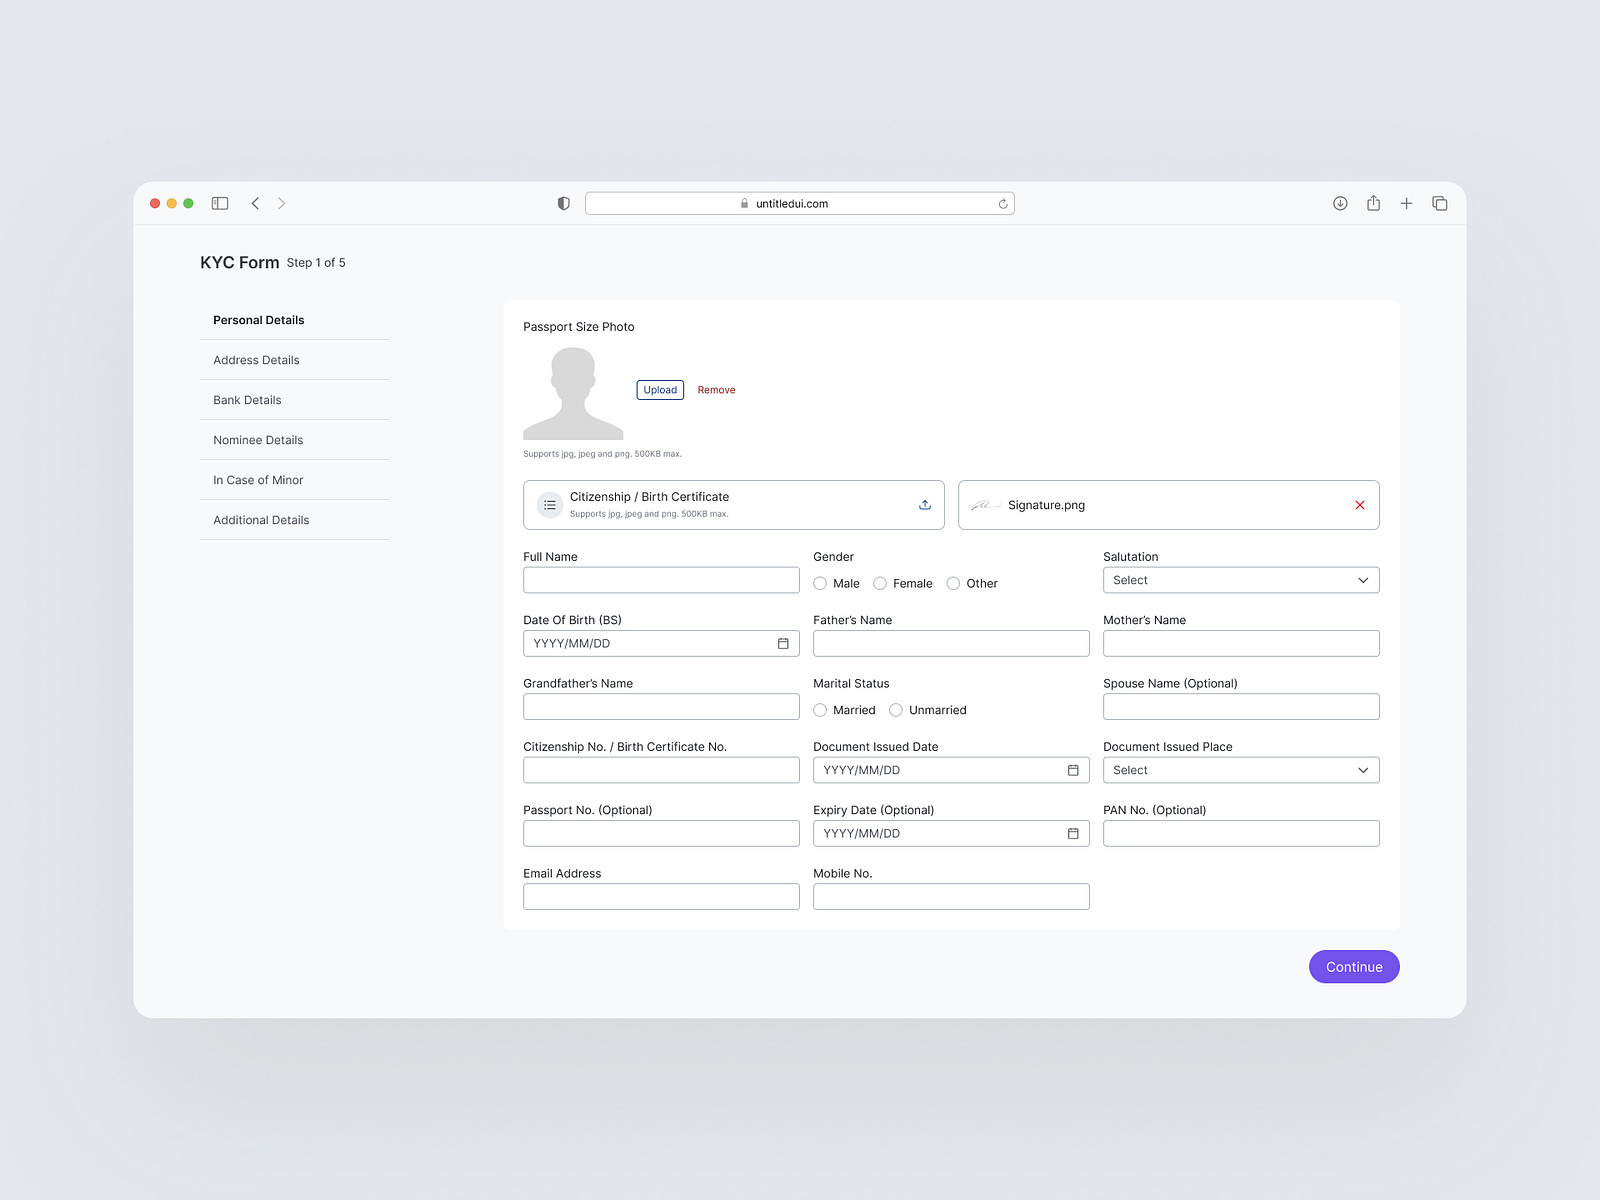Select the Male gender radio button
This screenshot has height=1200, width=1600.
tap(820, 583)
